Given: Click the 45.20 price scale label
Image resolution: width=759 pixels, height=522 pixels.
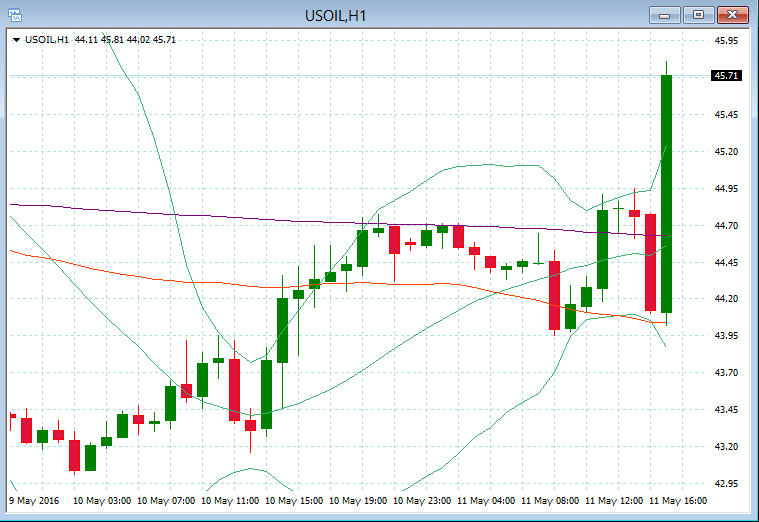Looking at the screenshot, I should [726, 152].
